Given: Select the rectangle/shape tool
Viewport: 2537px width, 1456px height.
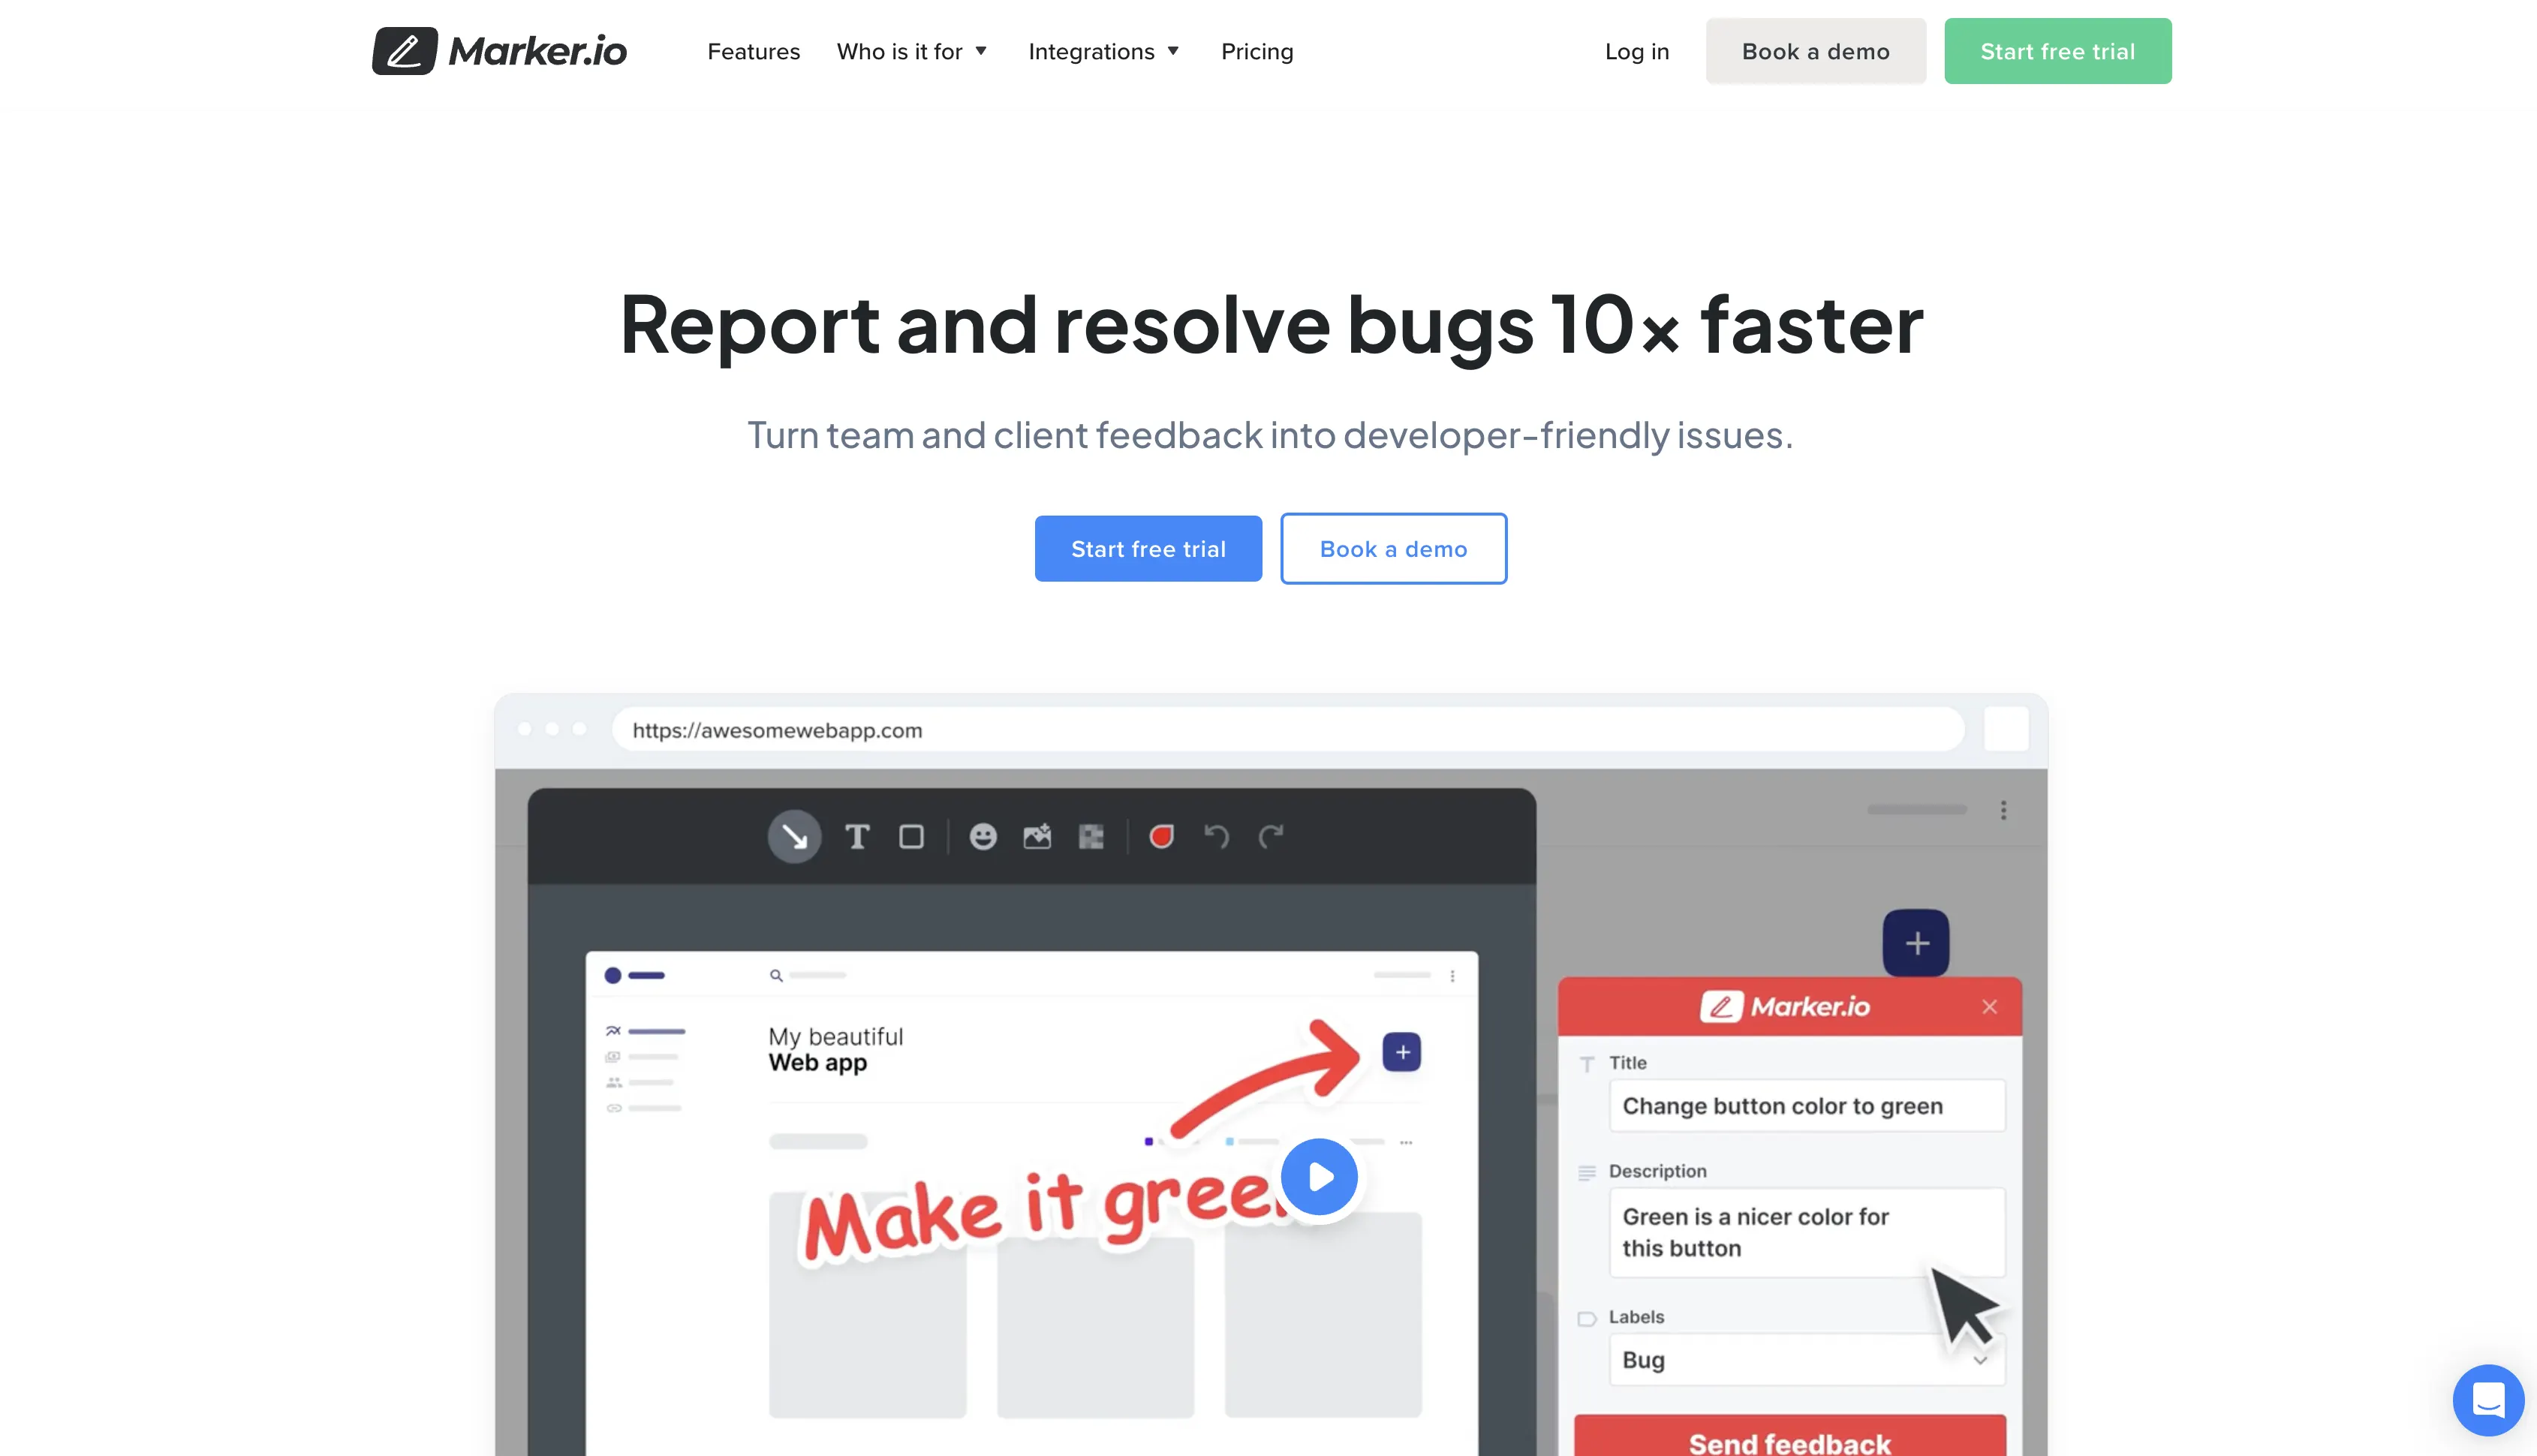Looking at the screenshot, I should [x=913, y=836].
